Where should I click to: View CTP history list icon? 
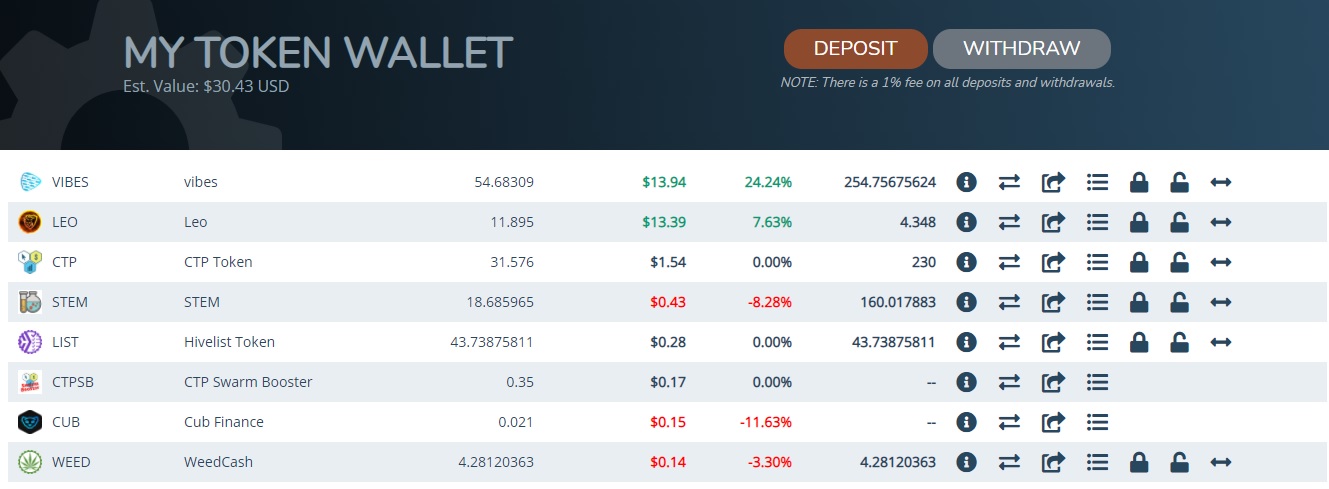pyautogui.click(x=1098, y=262)
